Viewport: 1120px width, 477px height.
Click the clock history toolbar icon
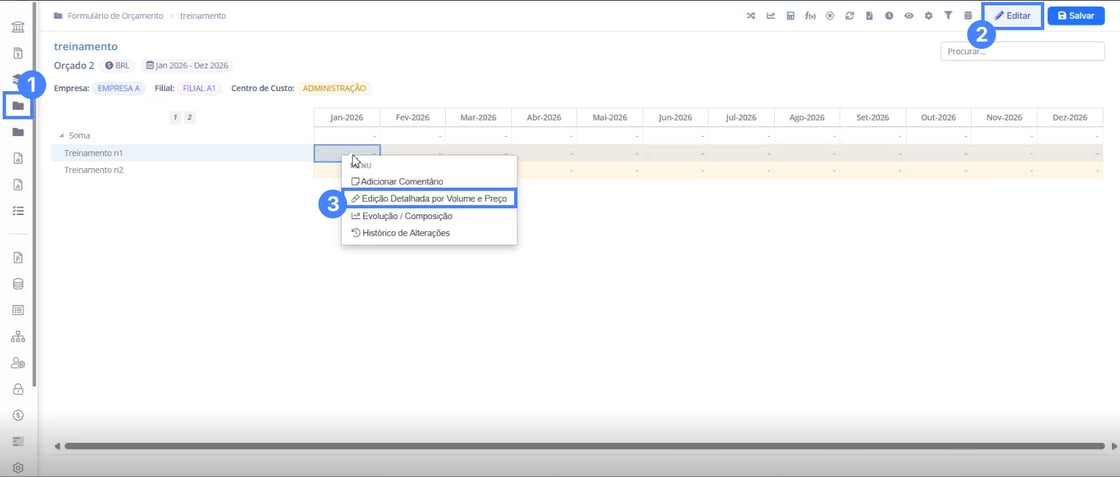889,16
